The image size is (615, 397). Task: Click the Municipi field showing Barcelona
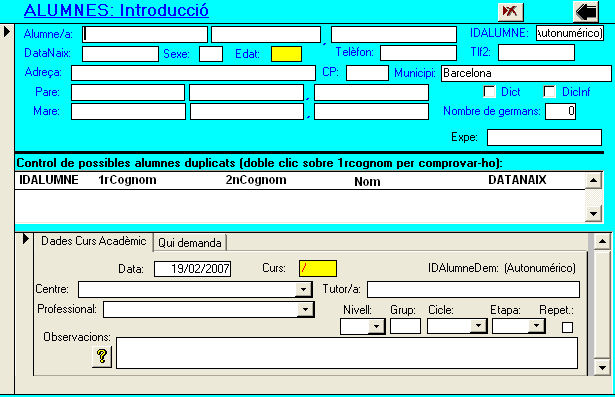526,73
